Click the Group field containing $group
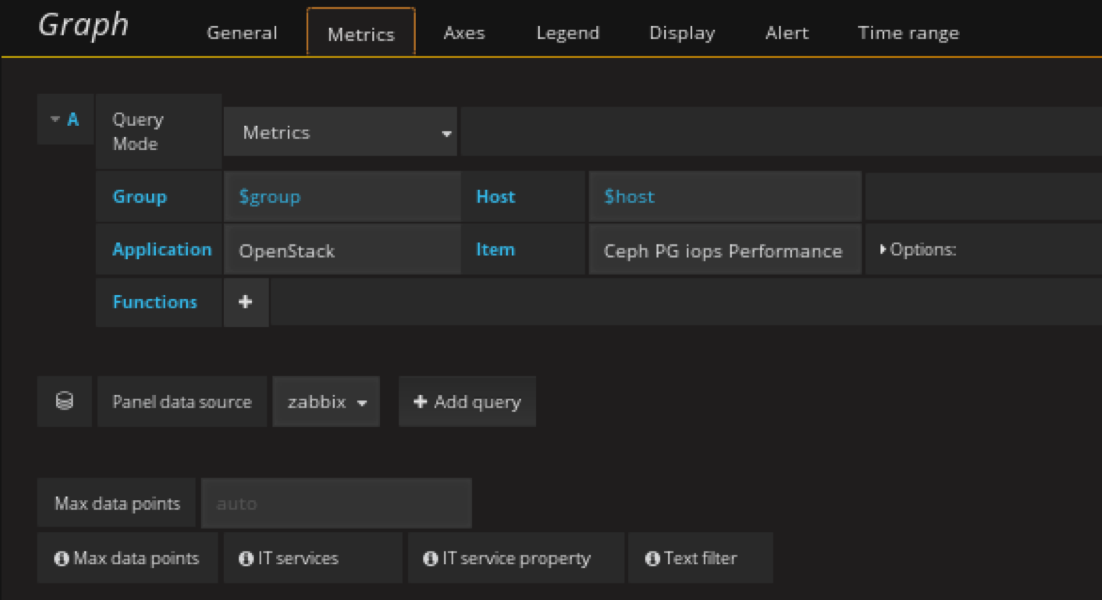The height and width of the screenshot is (600, 1102). 341,197
